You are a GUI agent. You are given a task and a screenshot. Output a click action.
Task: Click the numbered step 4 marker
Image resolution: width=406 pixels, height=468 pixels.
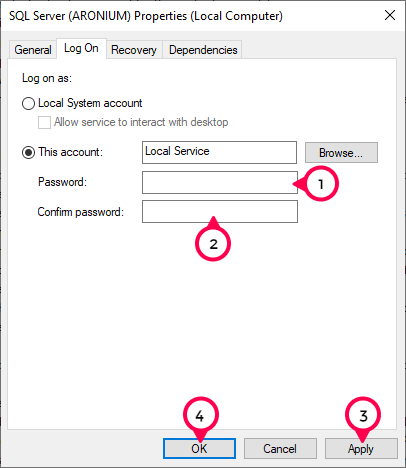[201, 415]
